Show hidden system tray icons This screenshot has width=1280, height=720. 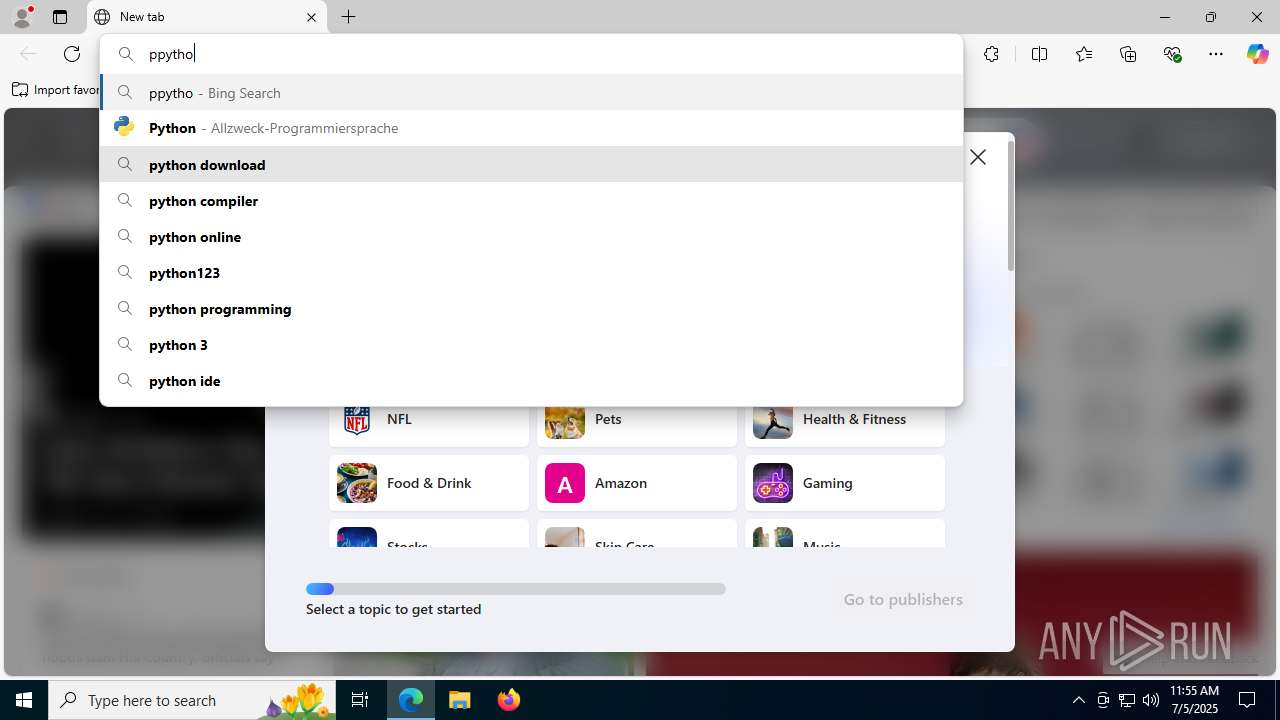[1078, 700]
